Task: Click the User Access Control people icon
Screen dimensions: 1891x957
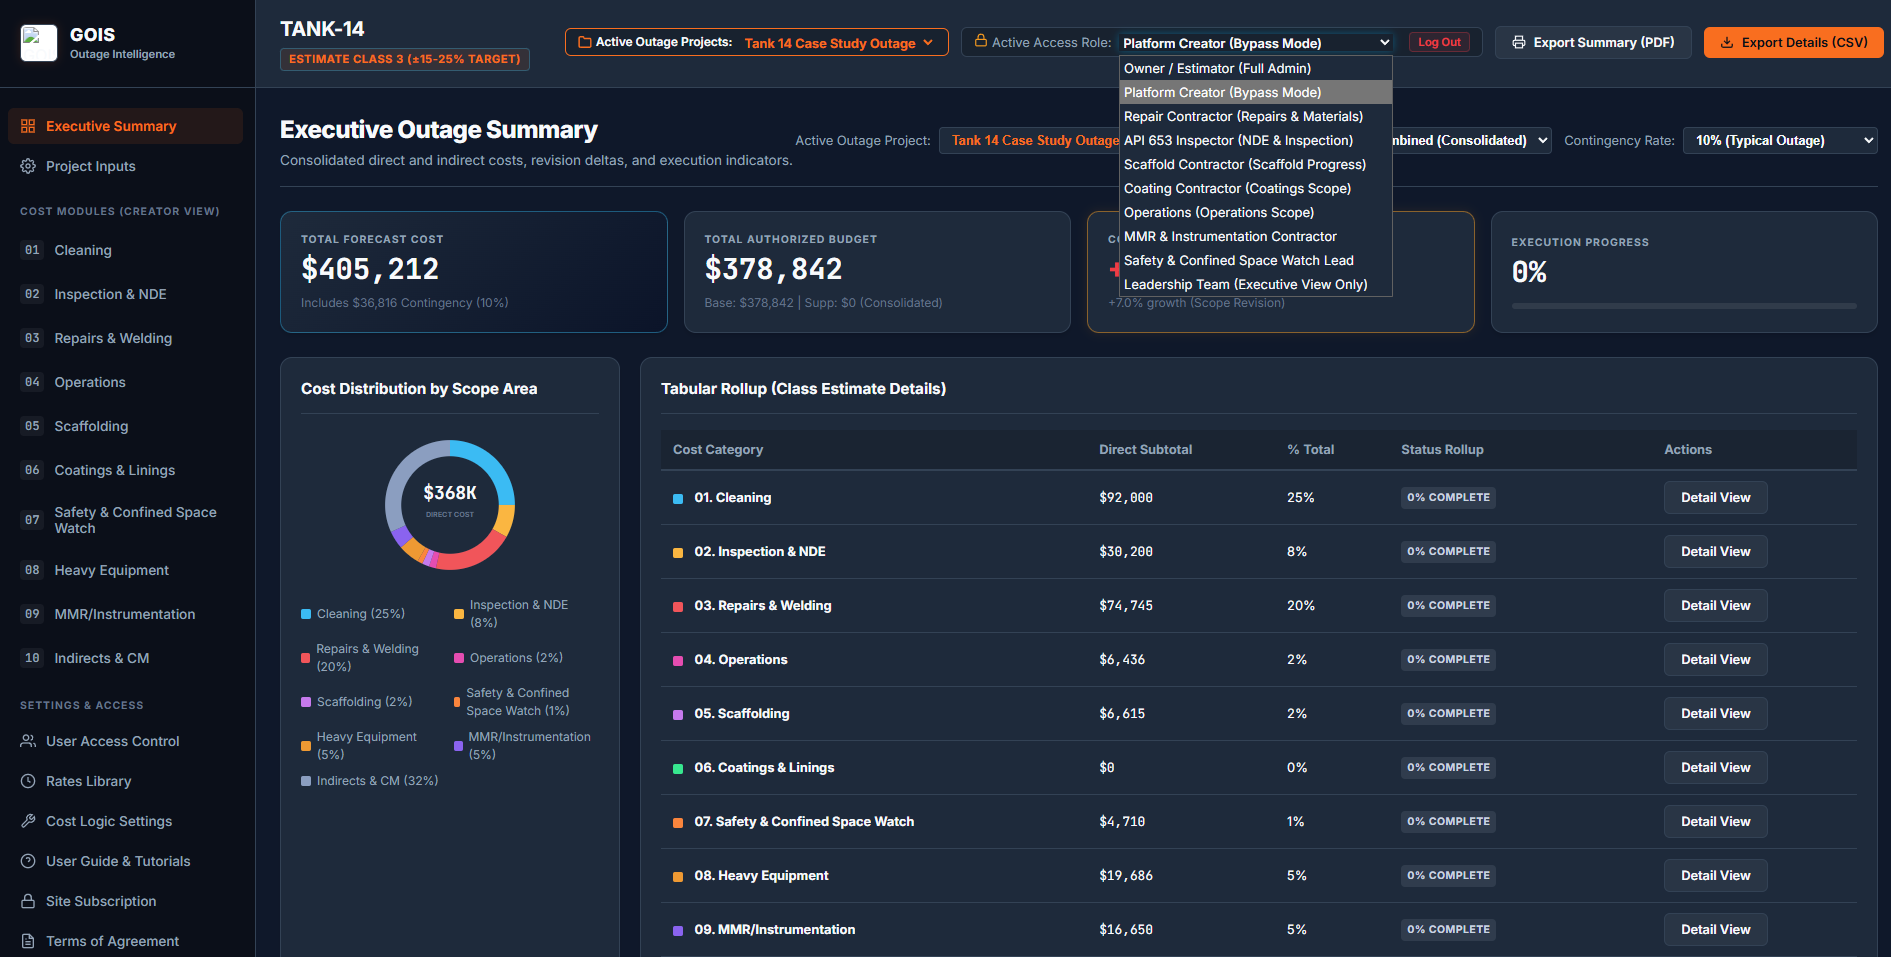Action: click(x=28, y=741)
